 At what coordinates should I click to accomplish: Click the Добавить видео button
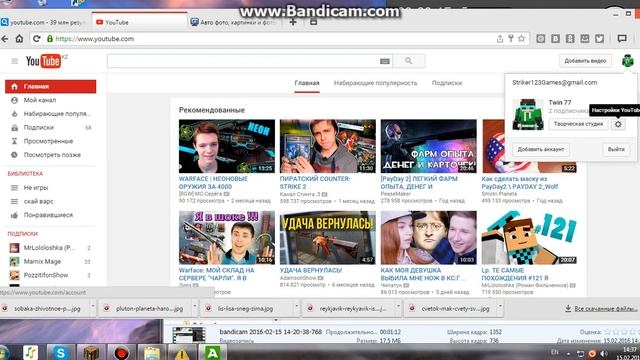(x=585, y=61)
